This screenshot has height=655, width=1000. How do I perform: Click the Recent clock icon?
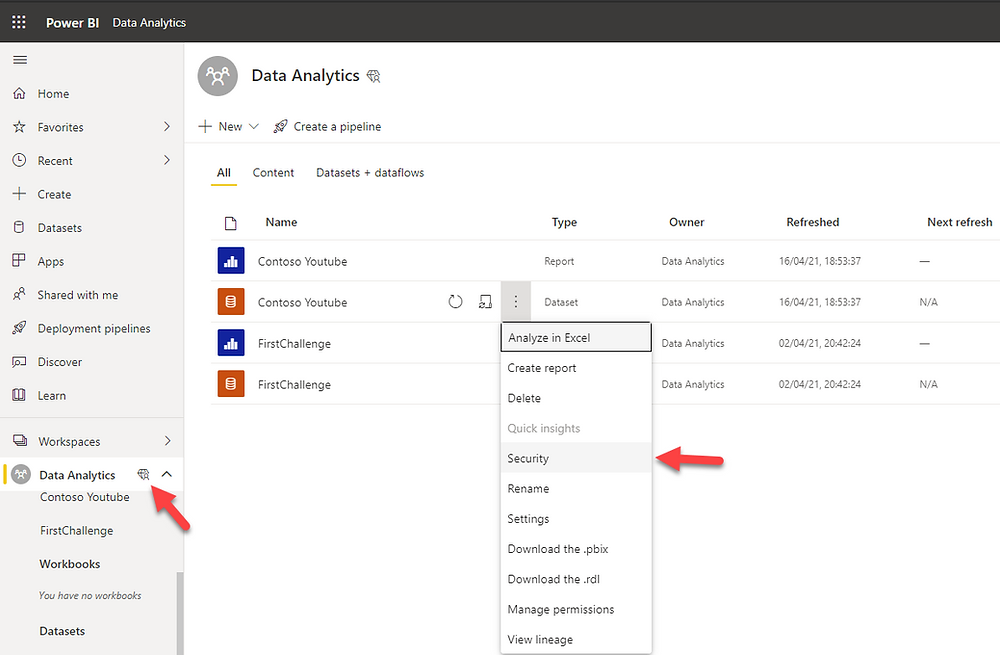coord(20,160)
